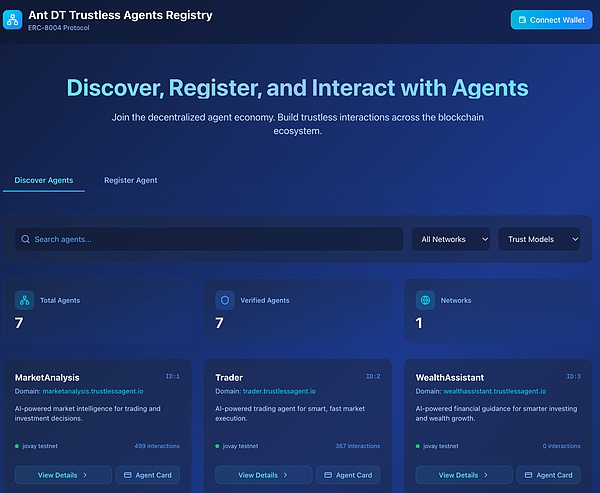600x493 pixels.
Task: Click the card icon on MarketAnalysis Agent Card
Action: 128,475
